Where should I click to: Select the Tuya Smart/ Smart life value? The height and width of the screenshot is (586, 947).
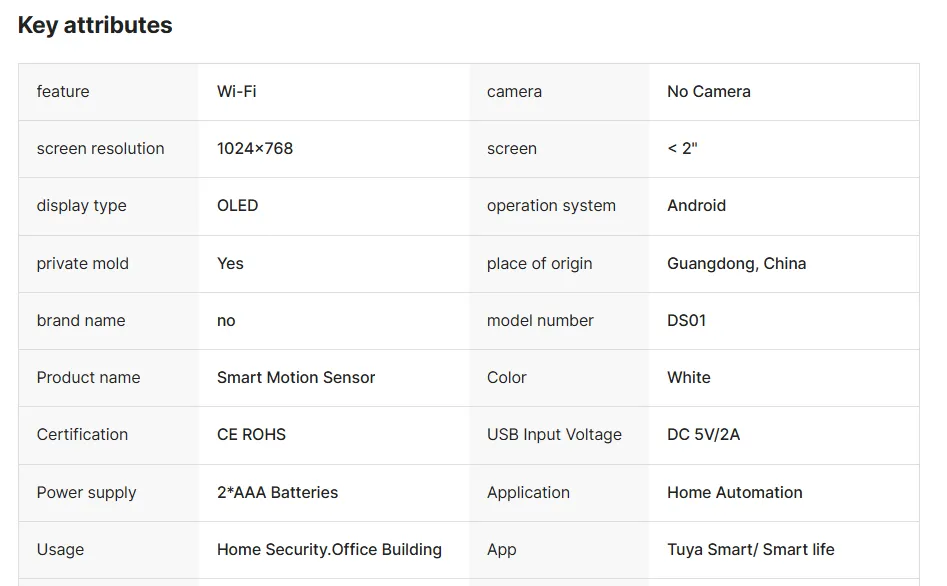coord(750,550)
